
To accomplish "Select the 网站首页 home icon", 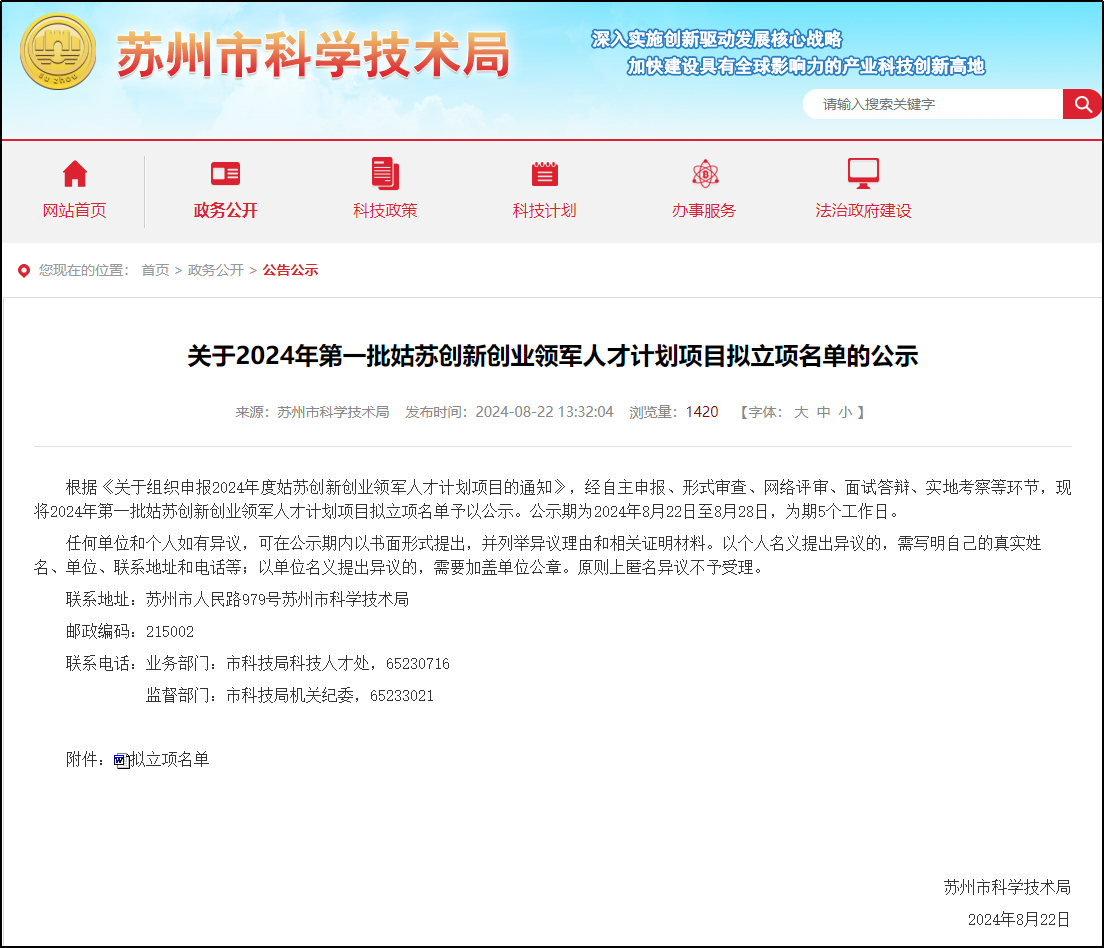I will [75, 174].
